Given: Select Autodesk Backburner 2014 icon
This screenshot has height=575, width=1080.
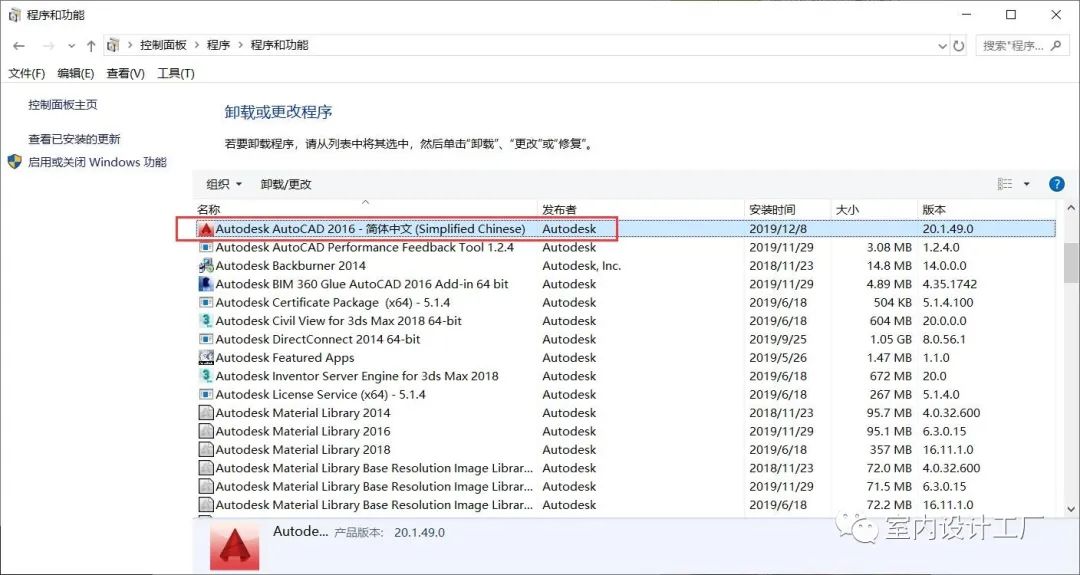Looking at the screenshot, I should click(x=205, y=266).
